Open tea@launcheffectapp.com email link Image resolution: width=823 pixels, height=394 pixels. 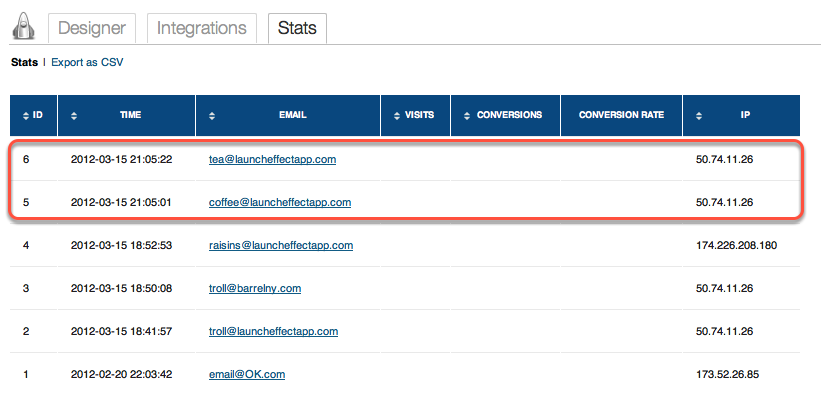(x=272, y=159)
